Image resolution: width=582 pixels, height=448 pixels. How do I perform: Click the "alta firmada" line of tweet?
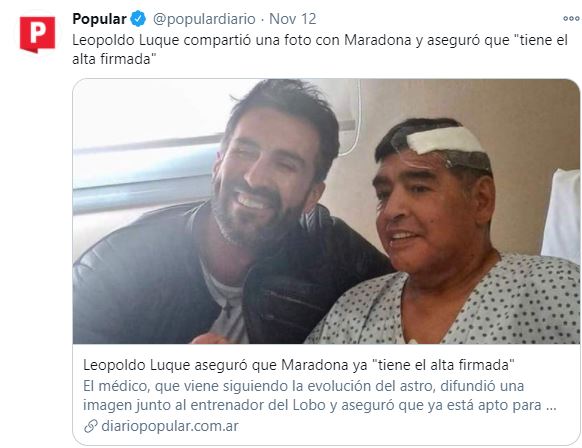[x=112, y=59]
